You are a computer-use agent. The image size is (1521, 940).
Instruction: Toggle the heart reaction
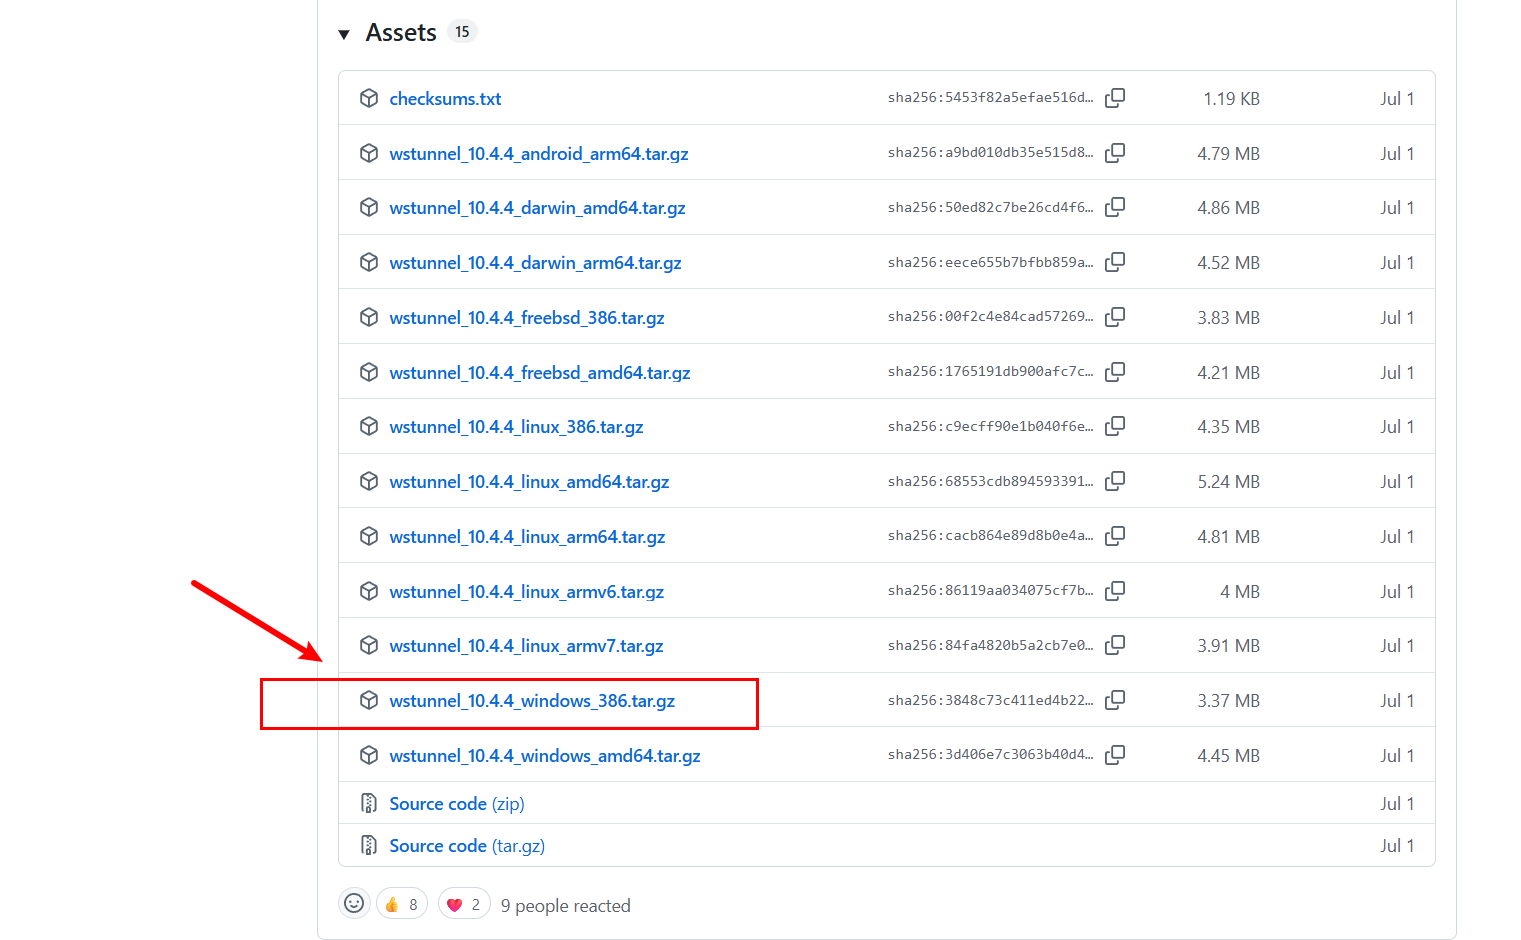point(464,904)
